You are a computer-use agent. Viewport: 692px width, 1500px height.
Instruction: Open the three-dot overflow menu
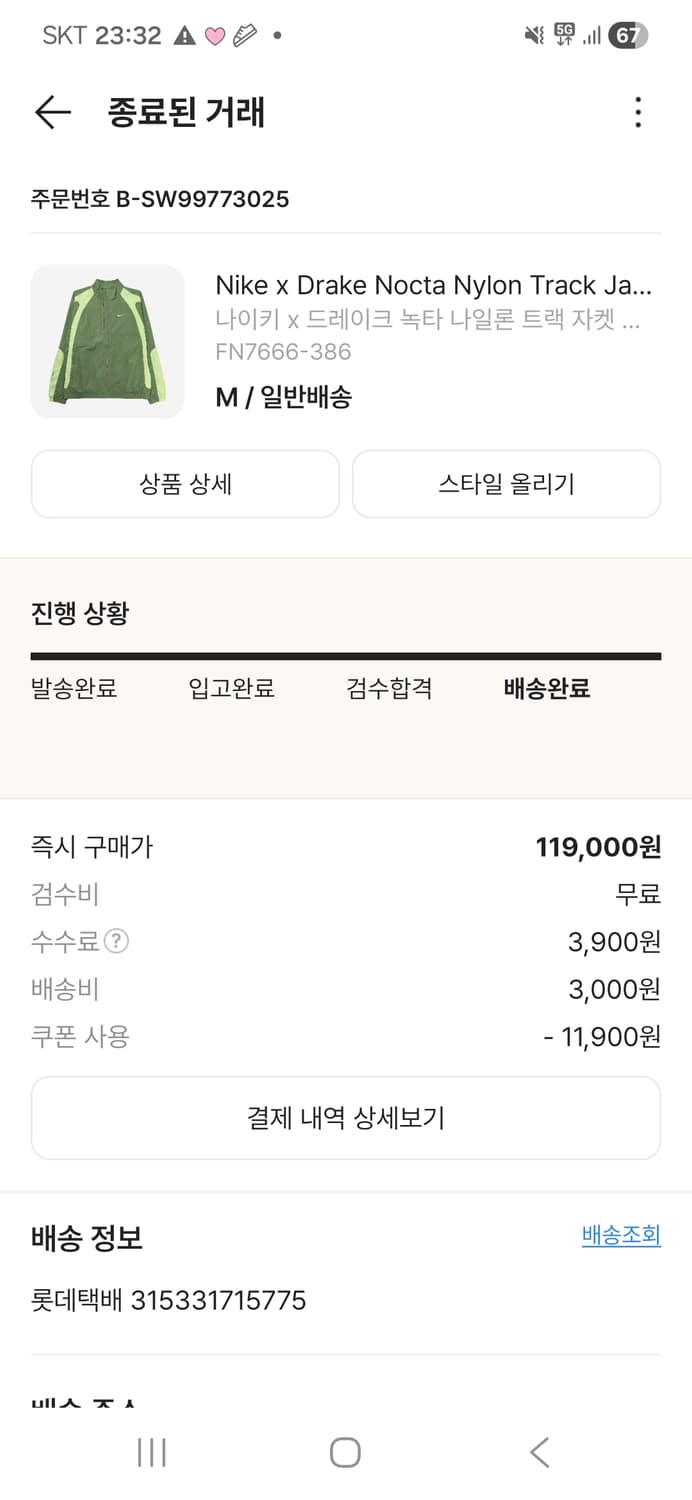coord(637,113)
